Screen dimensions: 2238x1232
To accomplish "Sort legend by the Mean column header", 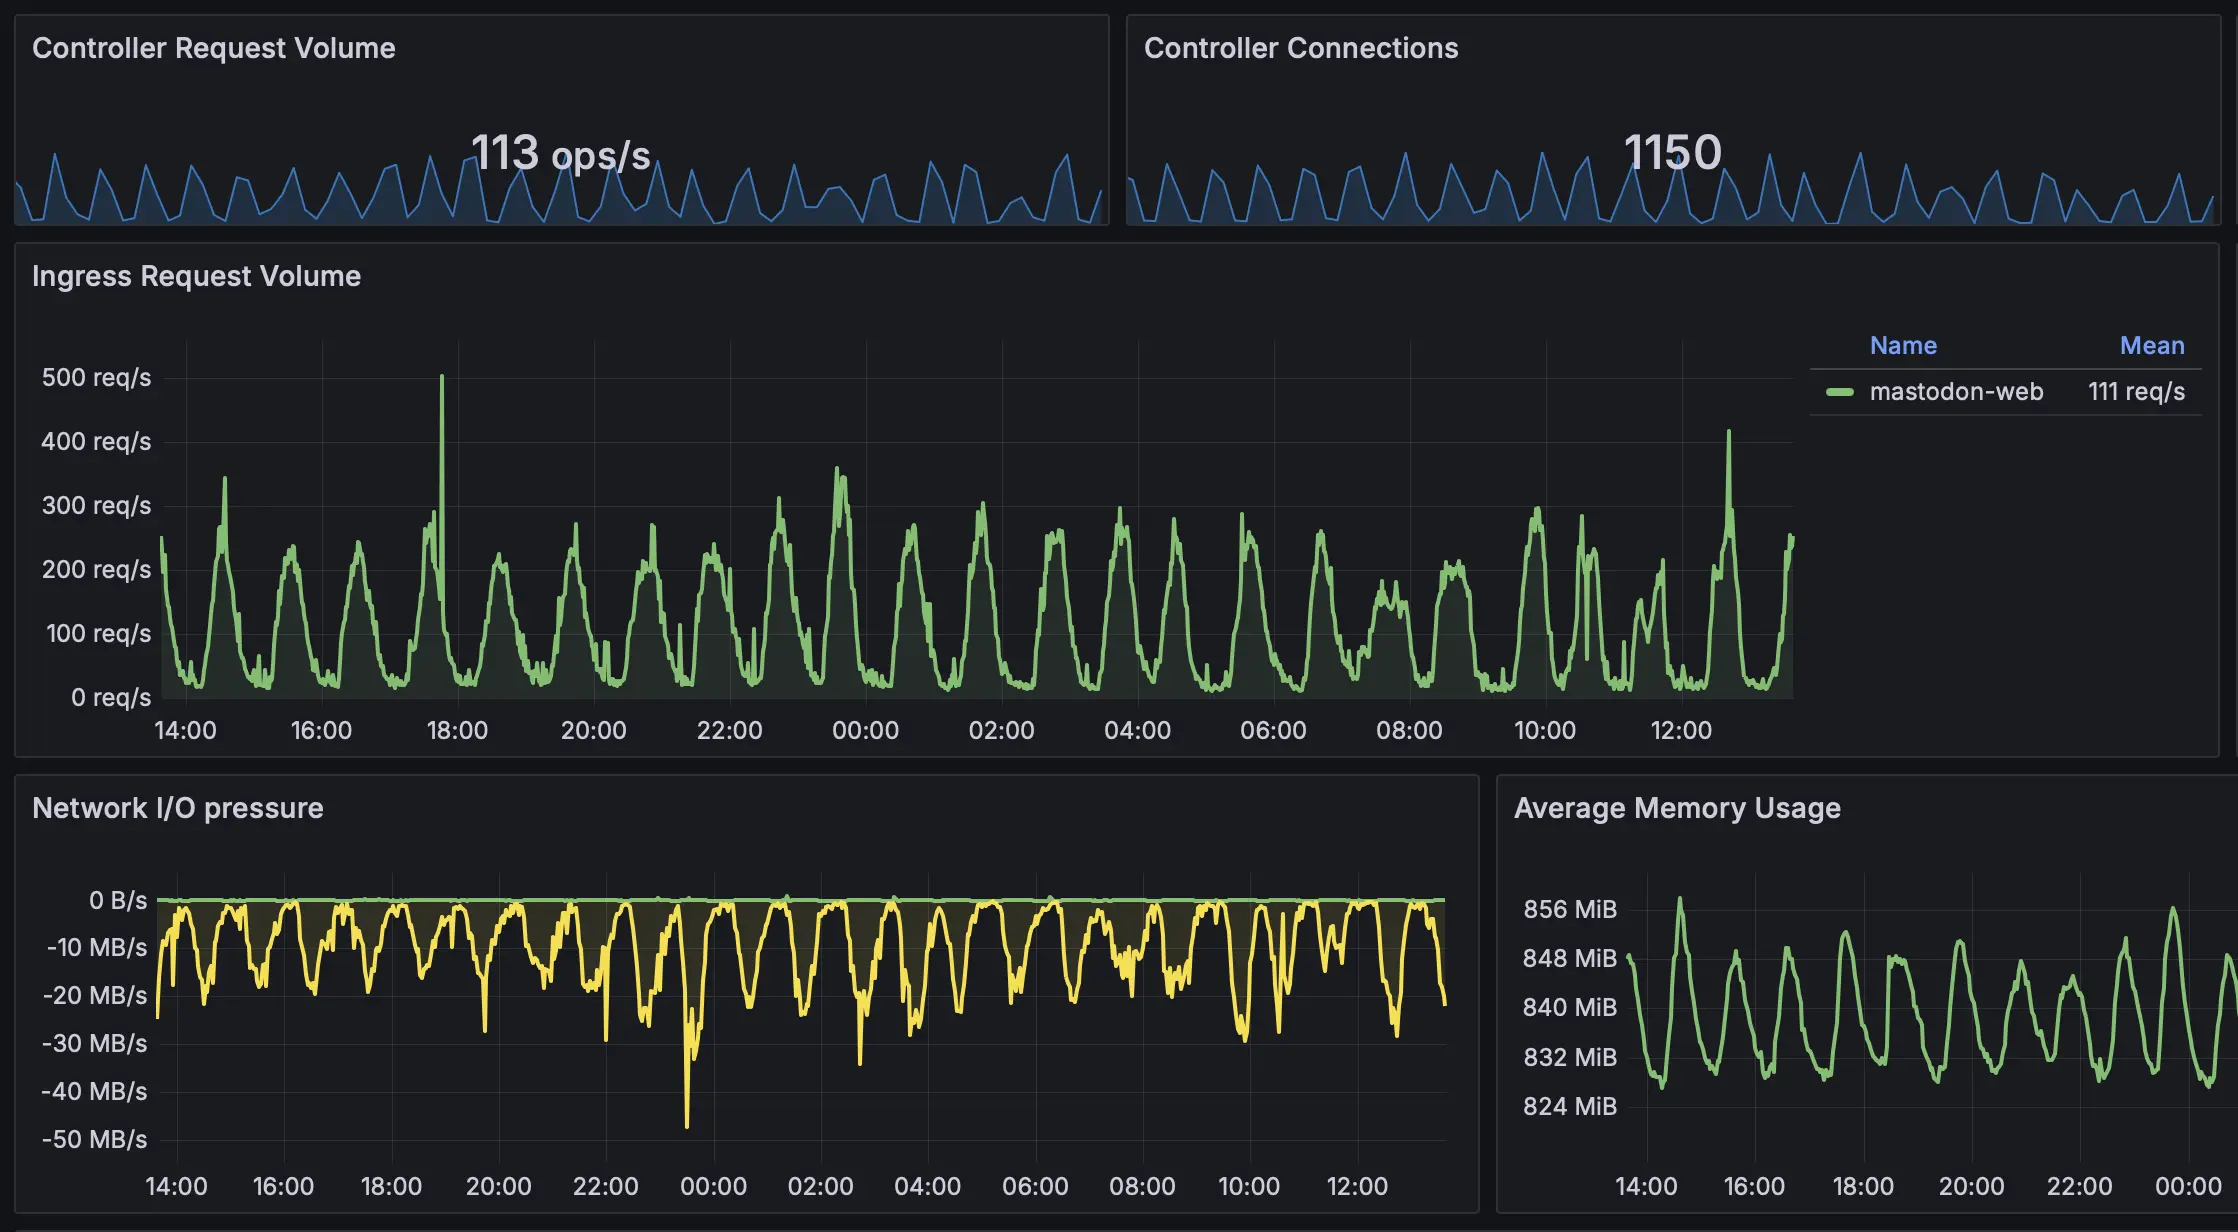I will coord(2151,346).
